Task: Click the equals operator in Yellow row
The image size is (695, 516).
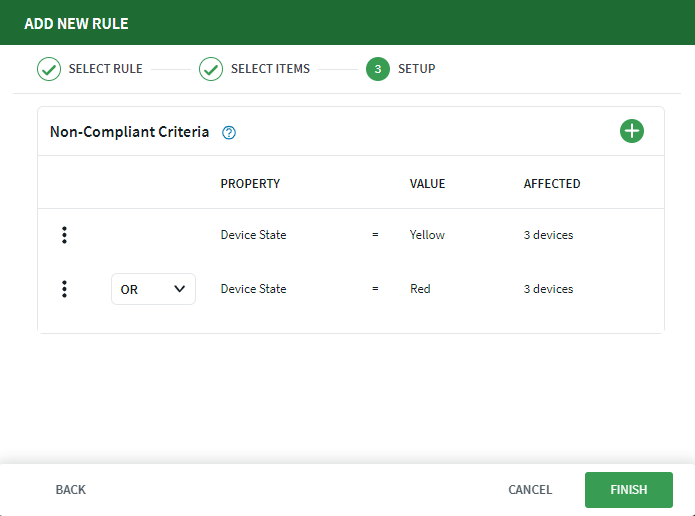Action: point(375,235)
